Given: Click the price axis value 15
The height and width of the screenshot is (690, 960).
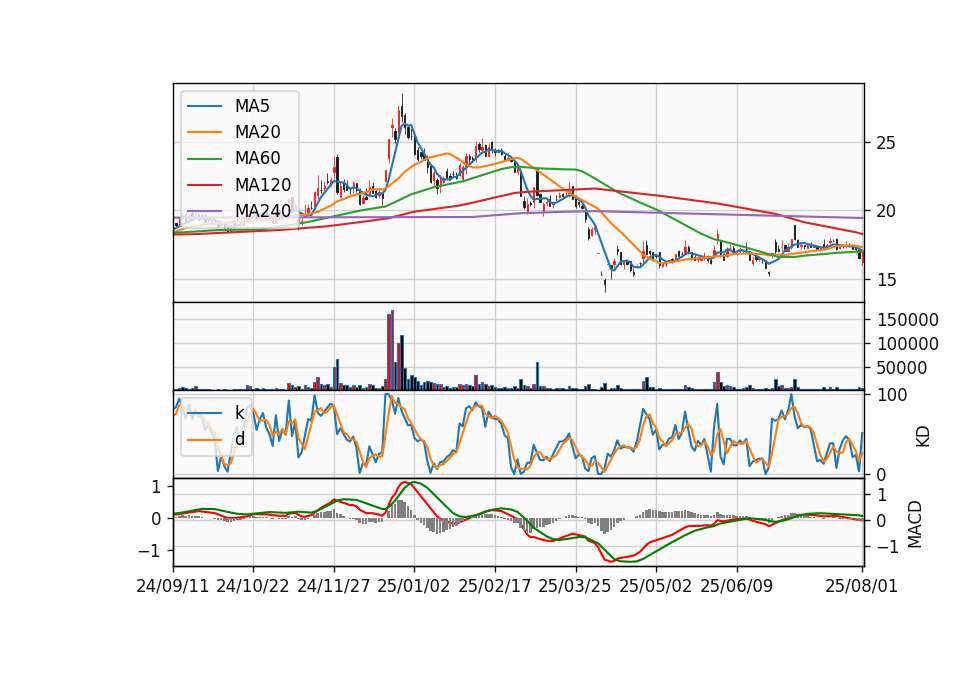Looking at the screenshot, I should 886,280.
